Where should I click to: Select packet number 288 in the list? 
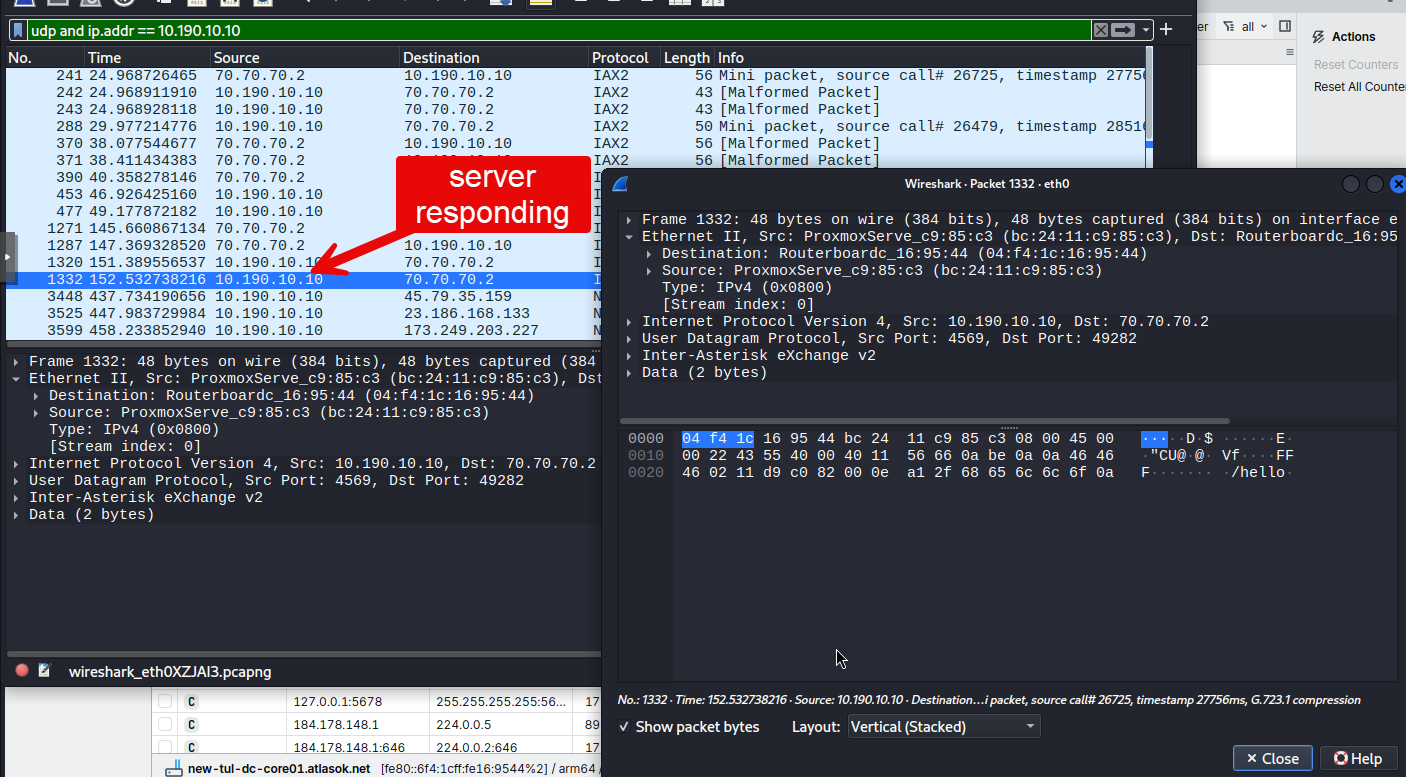click(576, 126)
